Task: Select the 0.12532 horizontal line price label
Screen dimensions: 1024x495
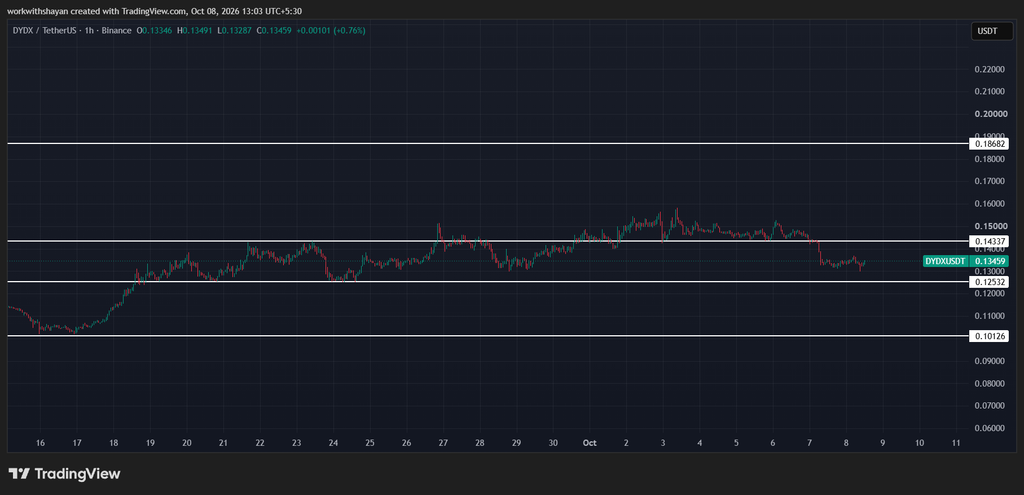Action: click(991, 281)
